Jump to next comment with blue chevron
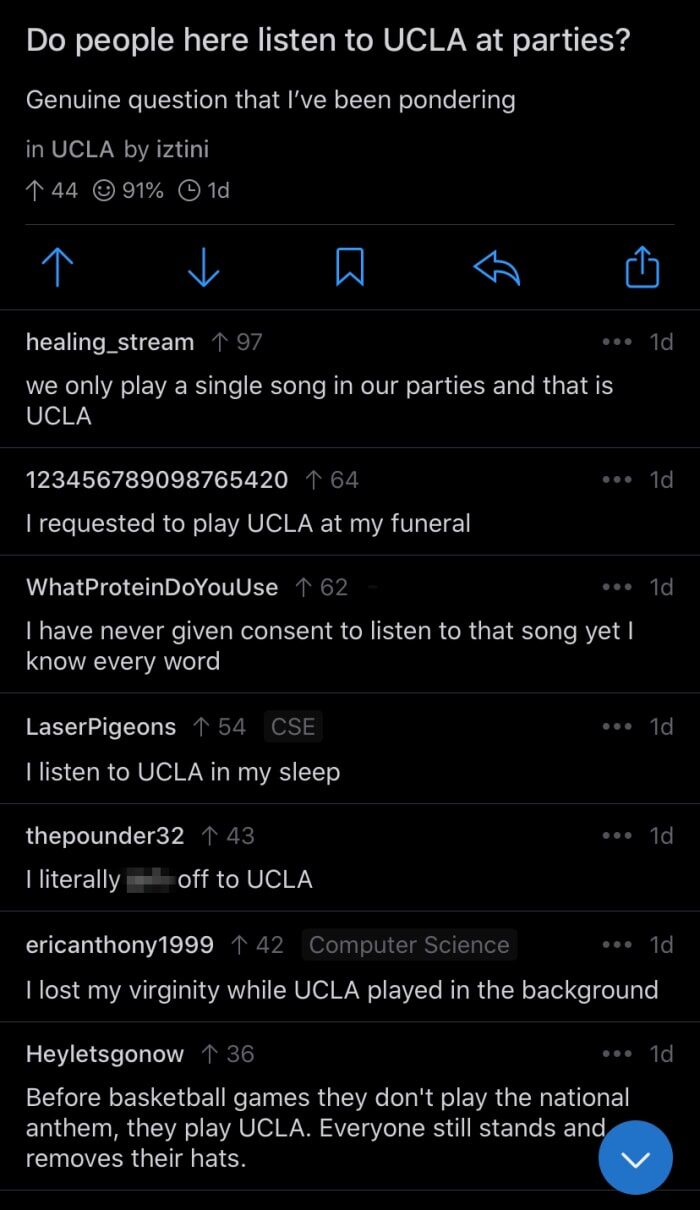The image size is (700, 1210). (635, 1158)
